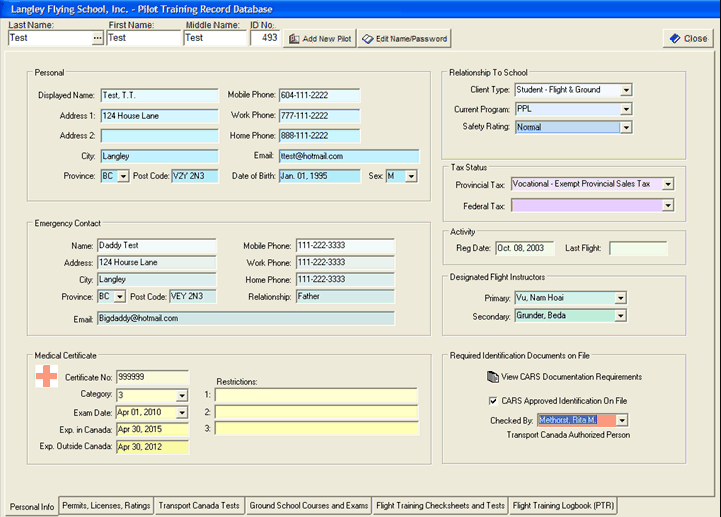Close the Pilot Training Record window
Image resolution: width=721 pixels, height=517 pixels.
[x=687, y=39]
